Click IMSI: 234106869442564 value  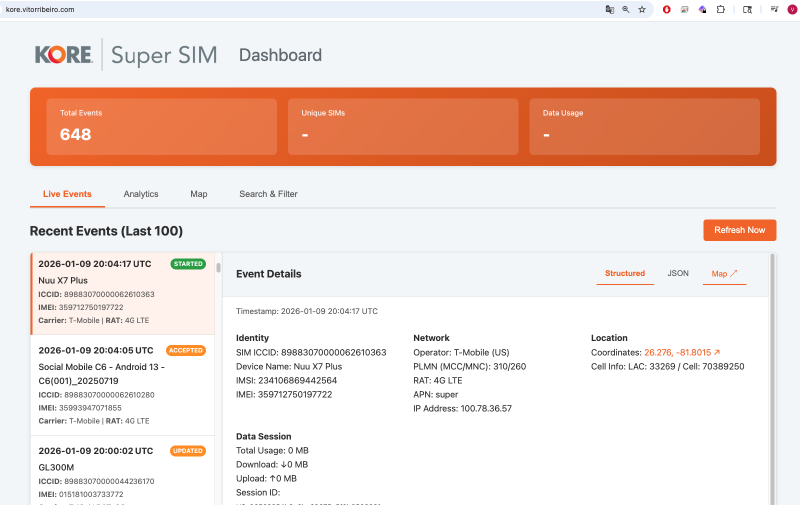pyautogui.click(x=286, y=381)
